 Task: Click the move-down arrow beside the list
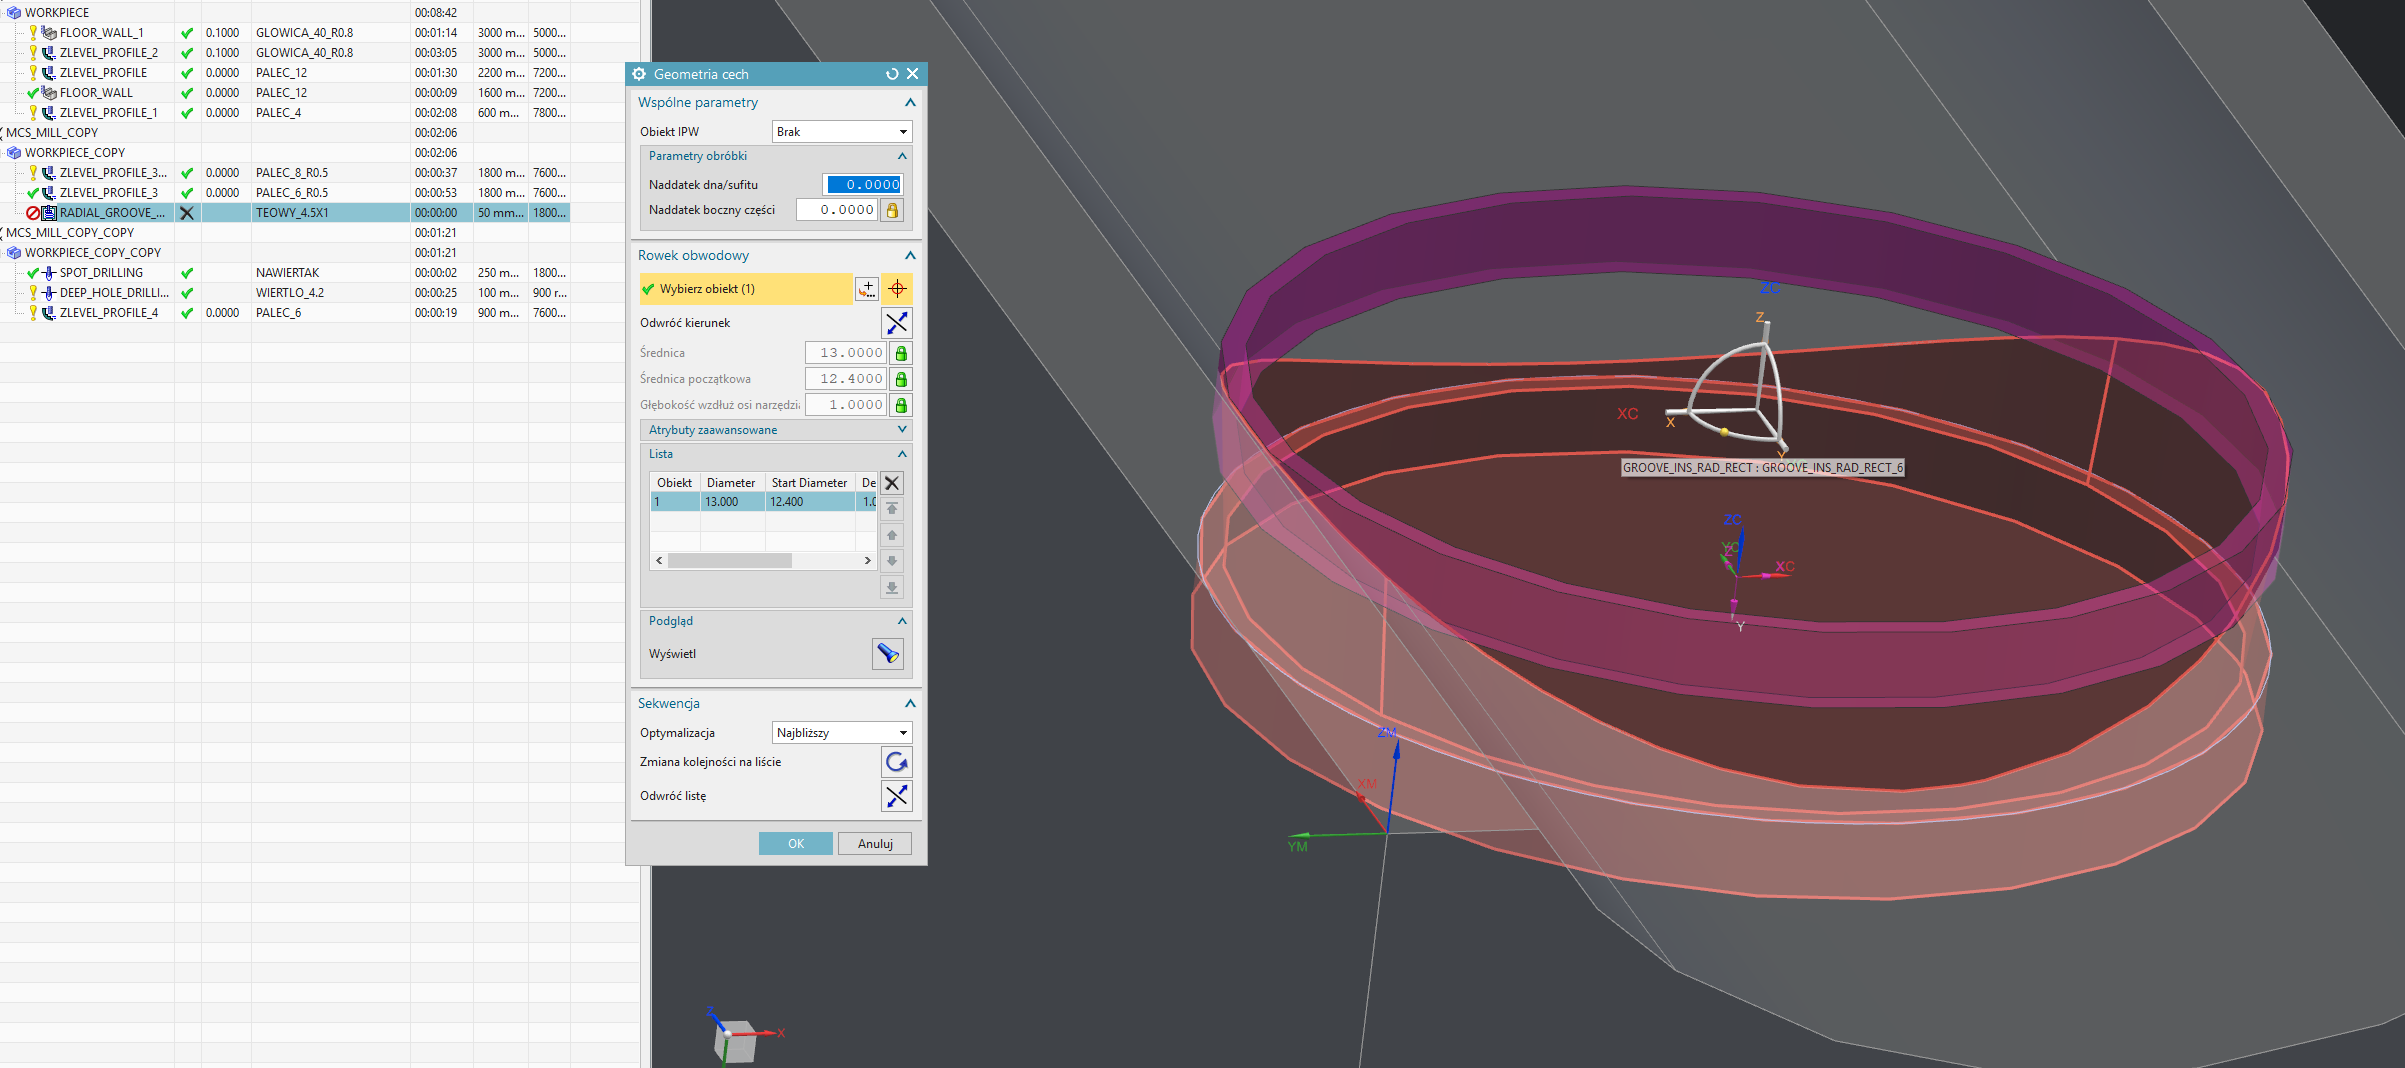tap(892, 561)
